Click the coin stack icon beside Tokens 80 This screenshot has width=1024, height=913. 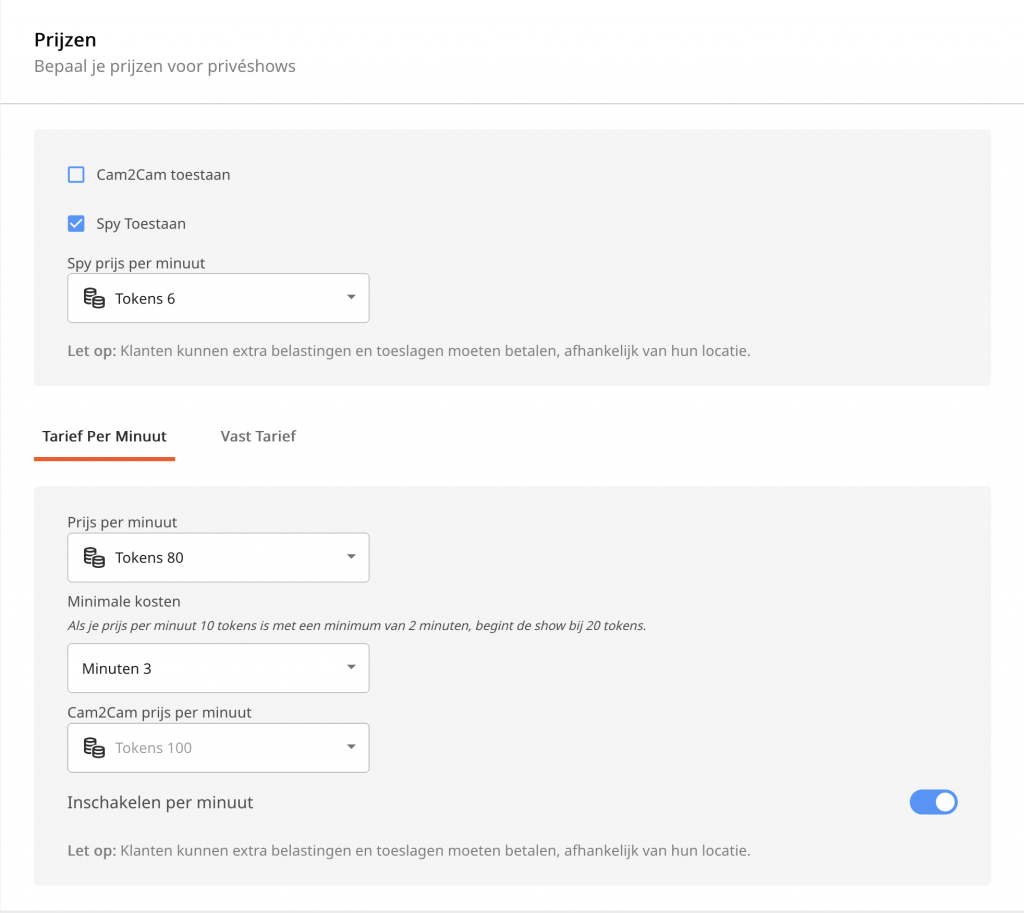tap(94, 557)
